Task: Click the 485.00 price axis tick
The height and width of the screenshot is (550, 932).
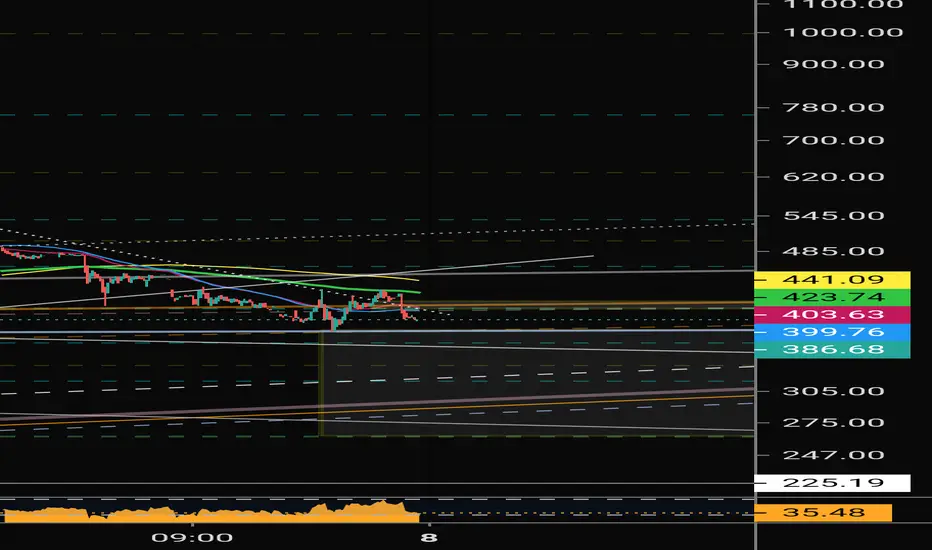Action: coord(833,251)
